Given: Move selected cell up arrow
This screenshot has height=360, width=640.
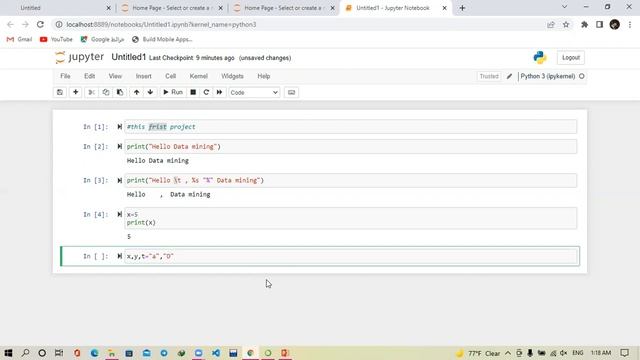Looking at the screenshot, I should (136, 92).
